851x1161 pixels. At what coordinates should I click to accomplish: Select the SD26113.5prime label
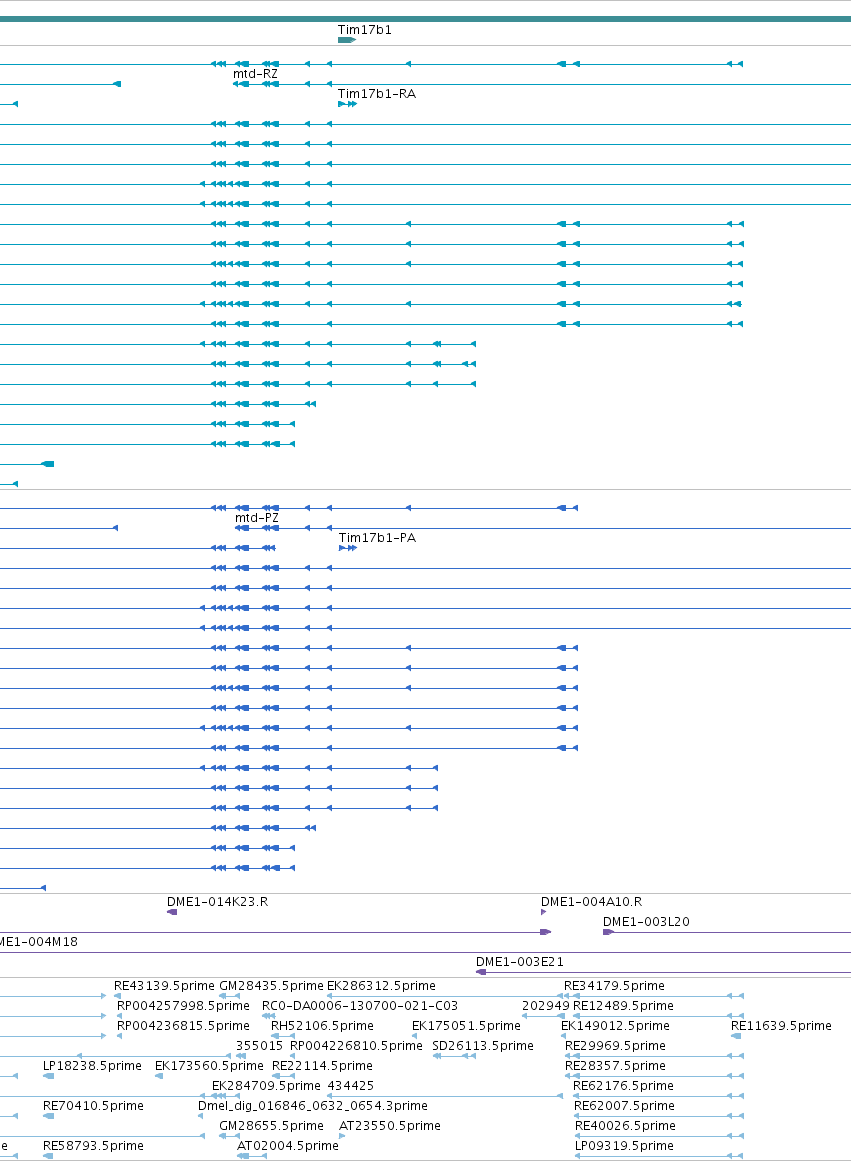pyautogui.click(x=483, y=1046)
